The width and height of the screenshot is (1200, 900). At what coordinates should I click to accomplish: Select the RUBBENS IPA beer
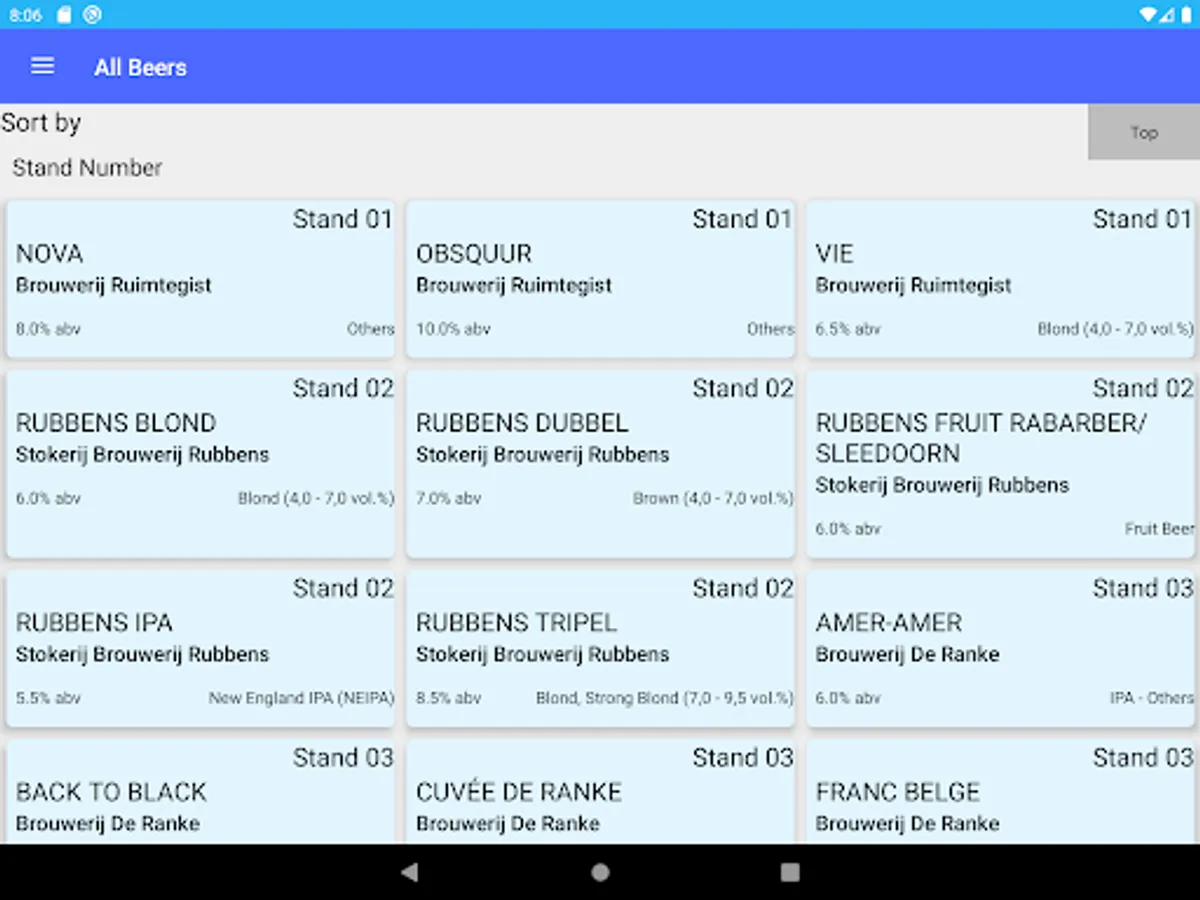pyautogui.click(x=200, y=648)
